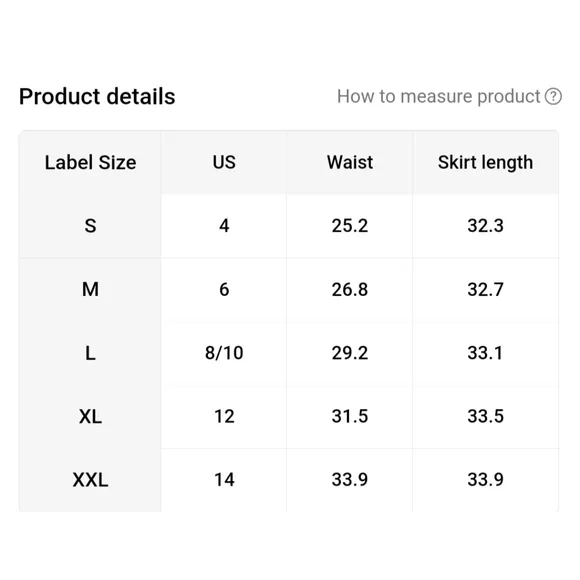580x580 pixels.
Task: Click US size 14 cell
Action: point(224,480)
